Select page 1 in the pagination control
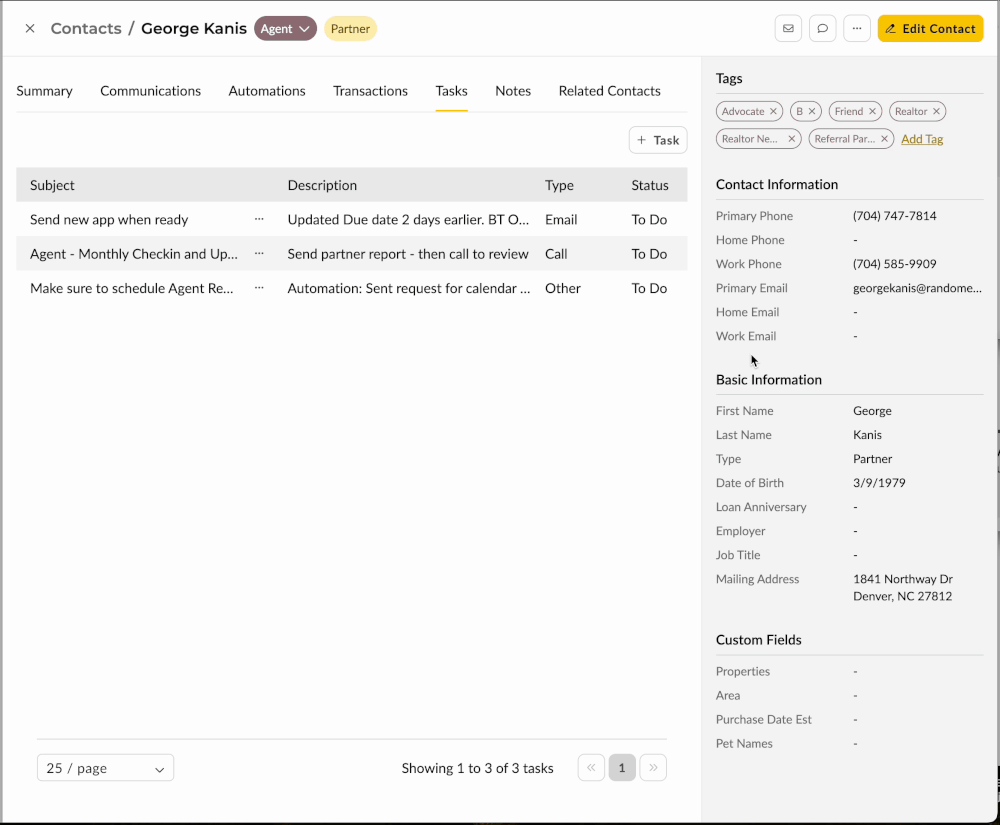This screenshot has height=825, width=1000. (621, 767)
